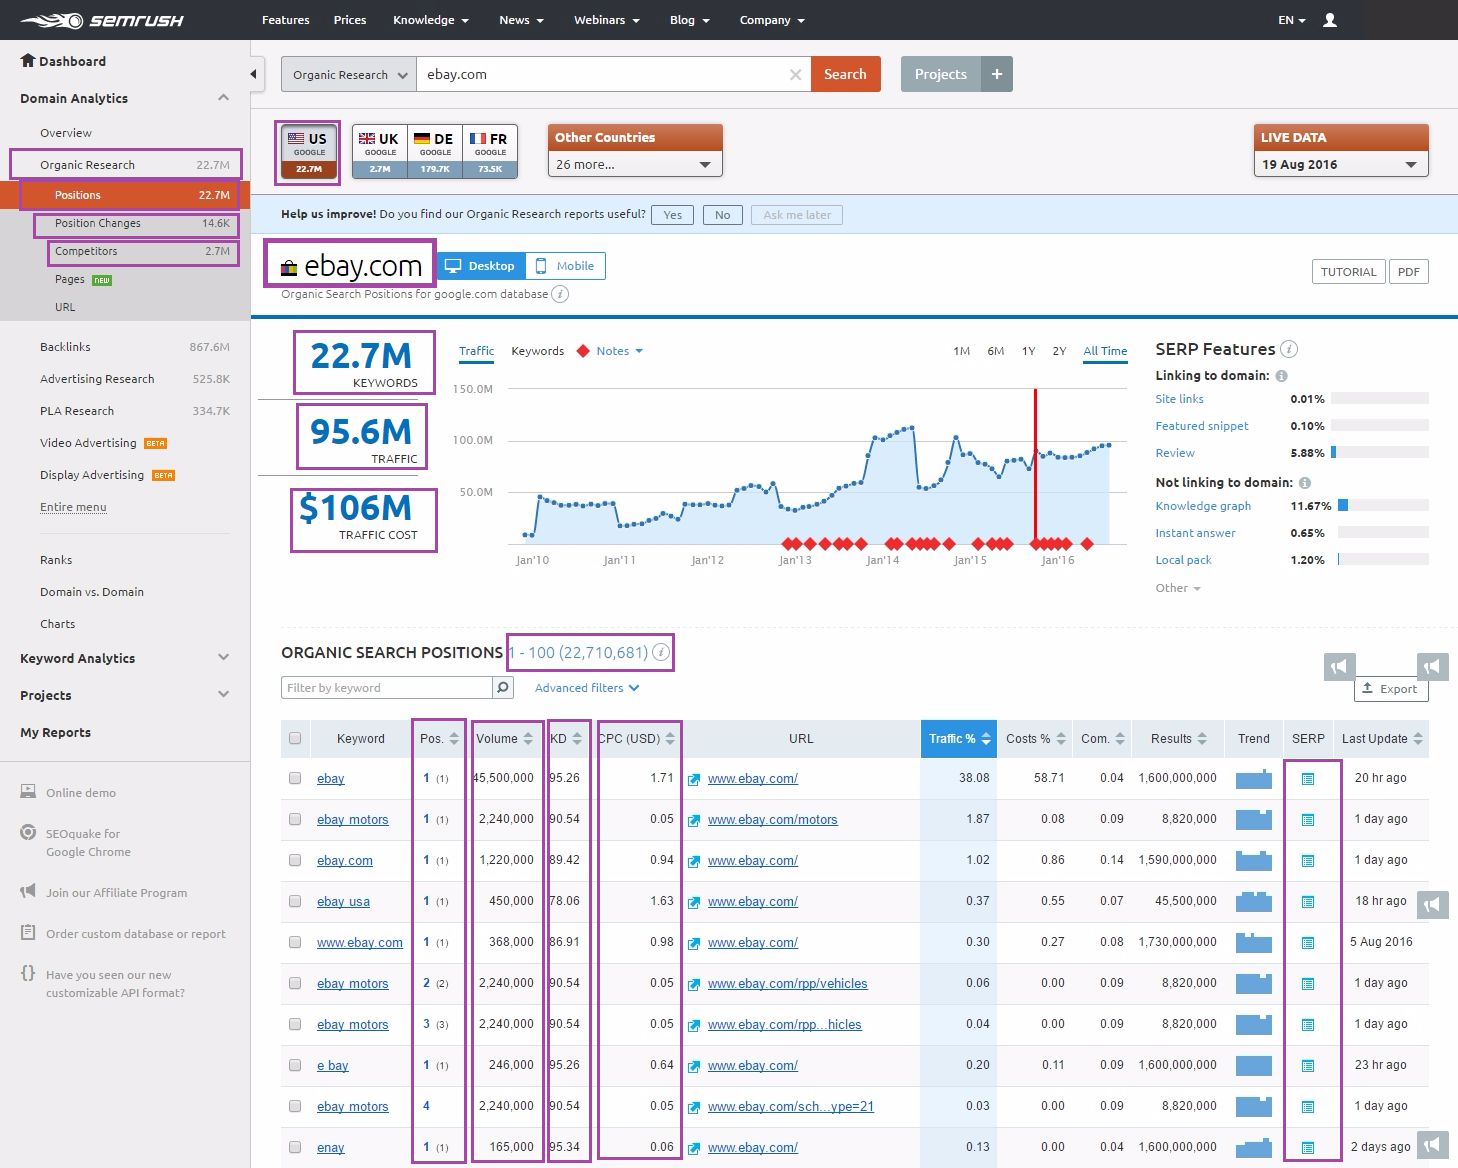Switch to Mobile view
Screen dimensions: 1458x1168
tap(565, 266)
